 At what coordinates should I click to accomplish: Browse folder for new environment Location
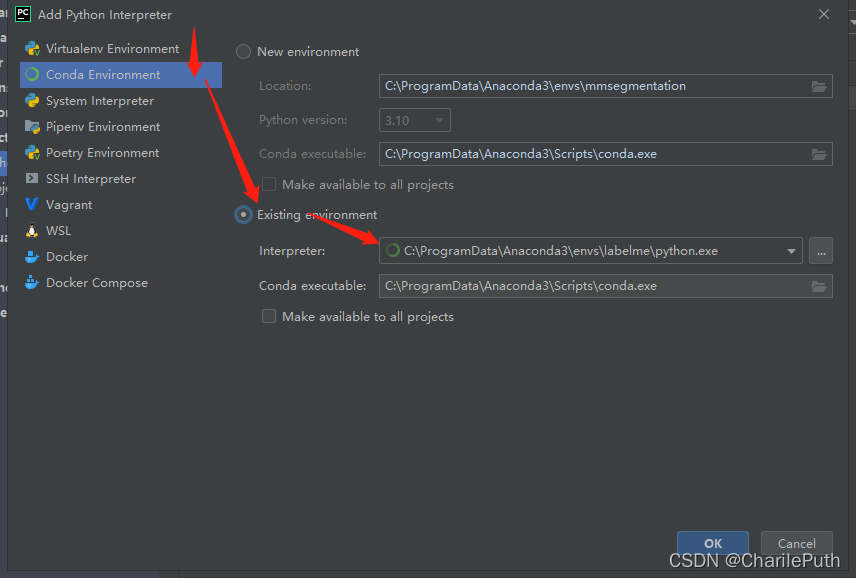(x=818, y=86)
